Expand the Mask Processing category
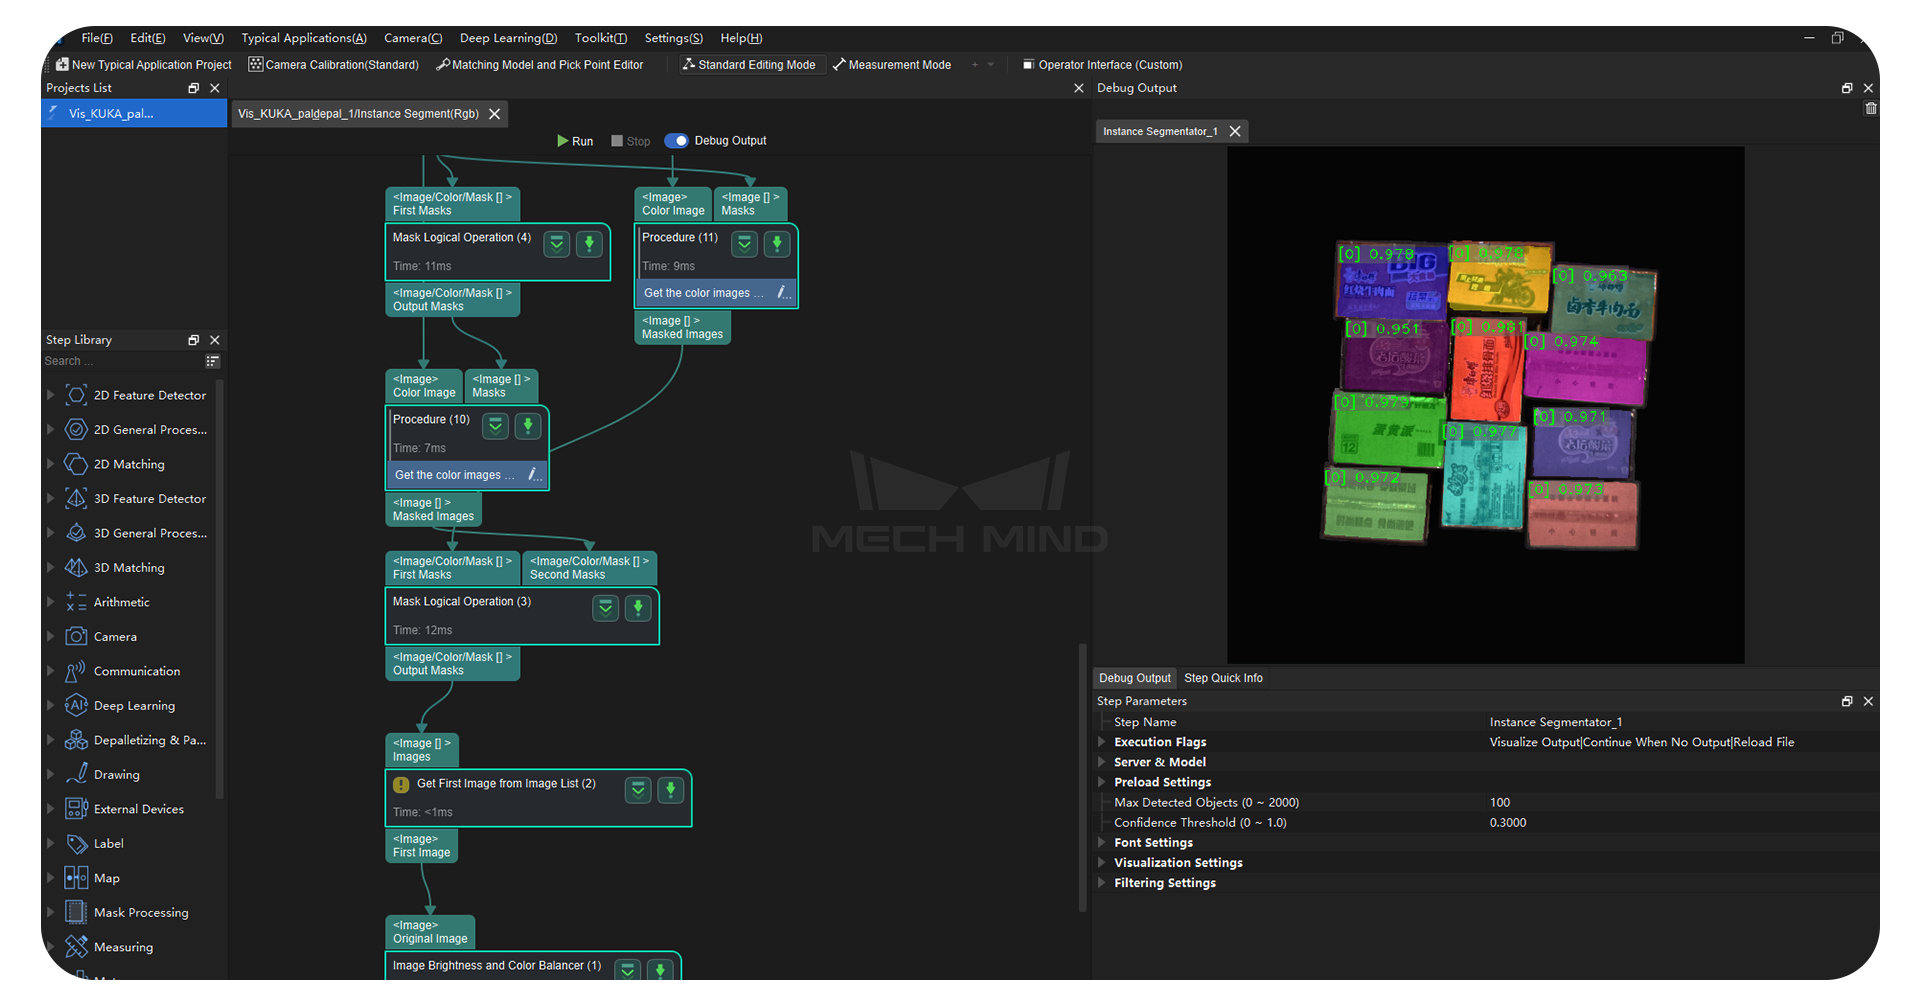Image resolution: width=1920 pixels, height=1002 pixels. pyautogui.click(x=50, y=912)
